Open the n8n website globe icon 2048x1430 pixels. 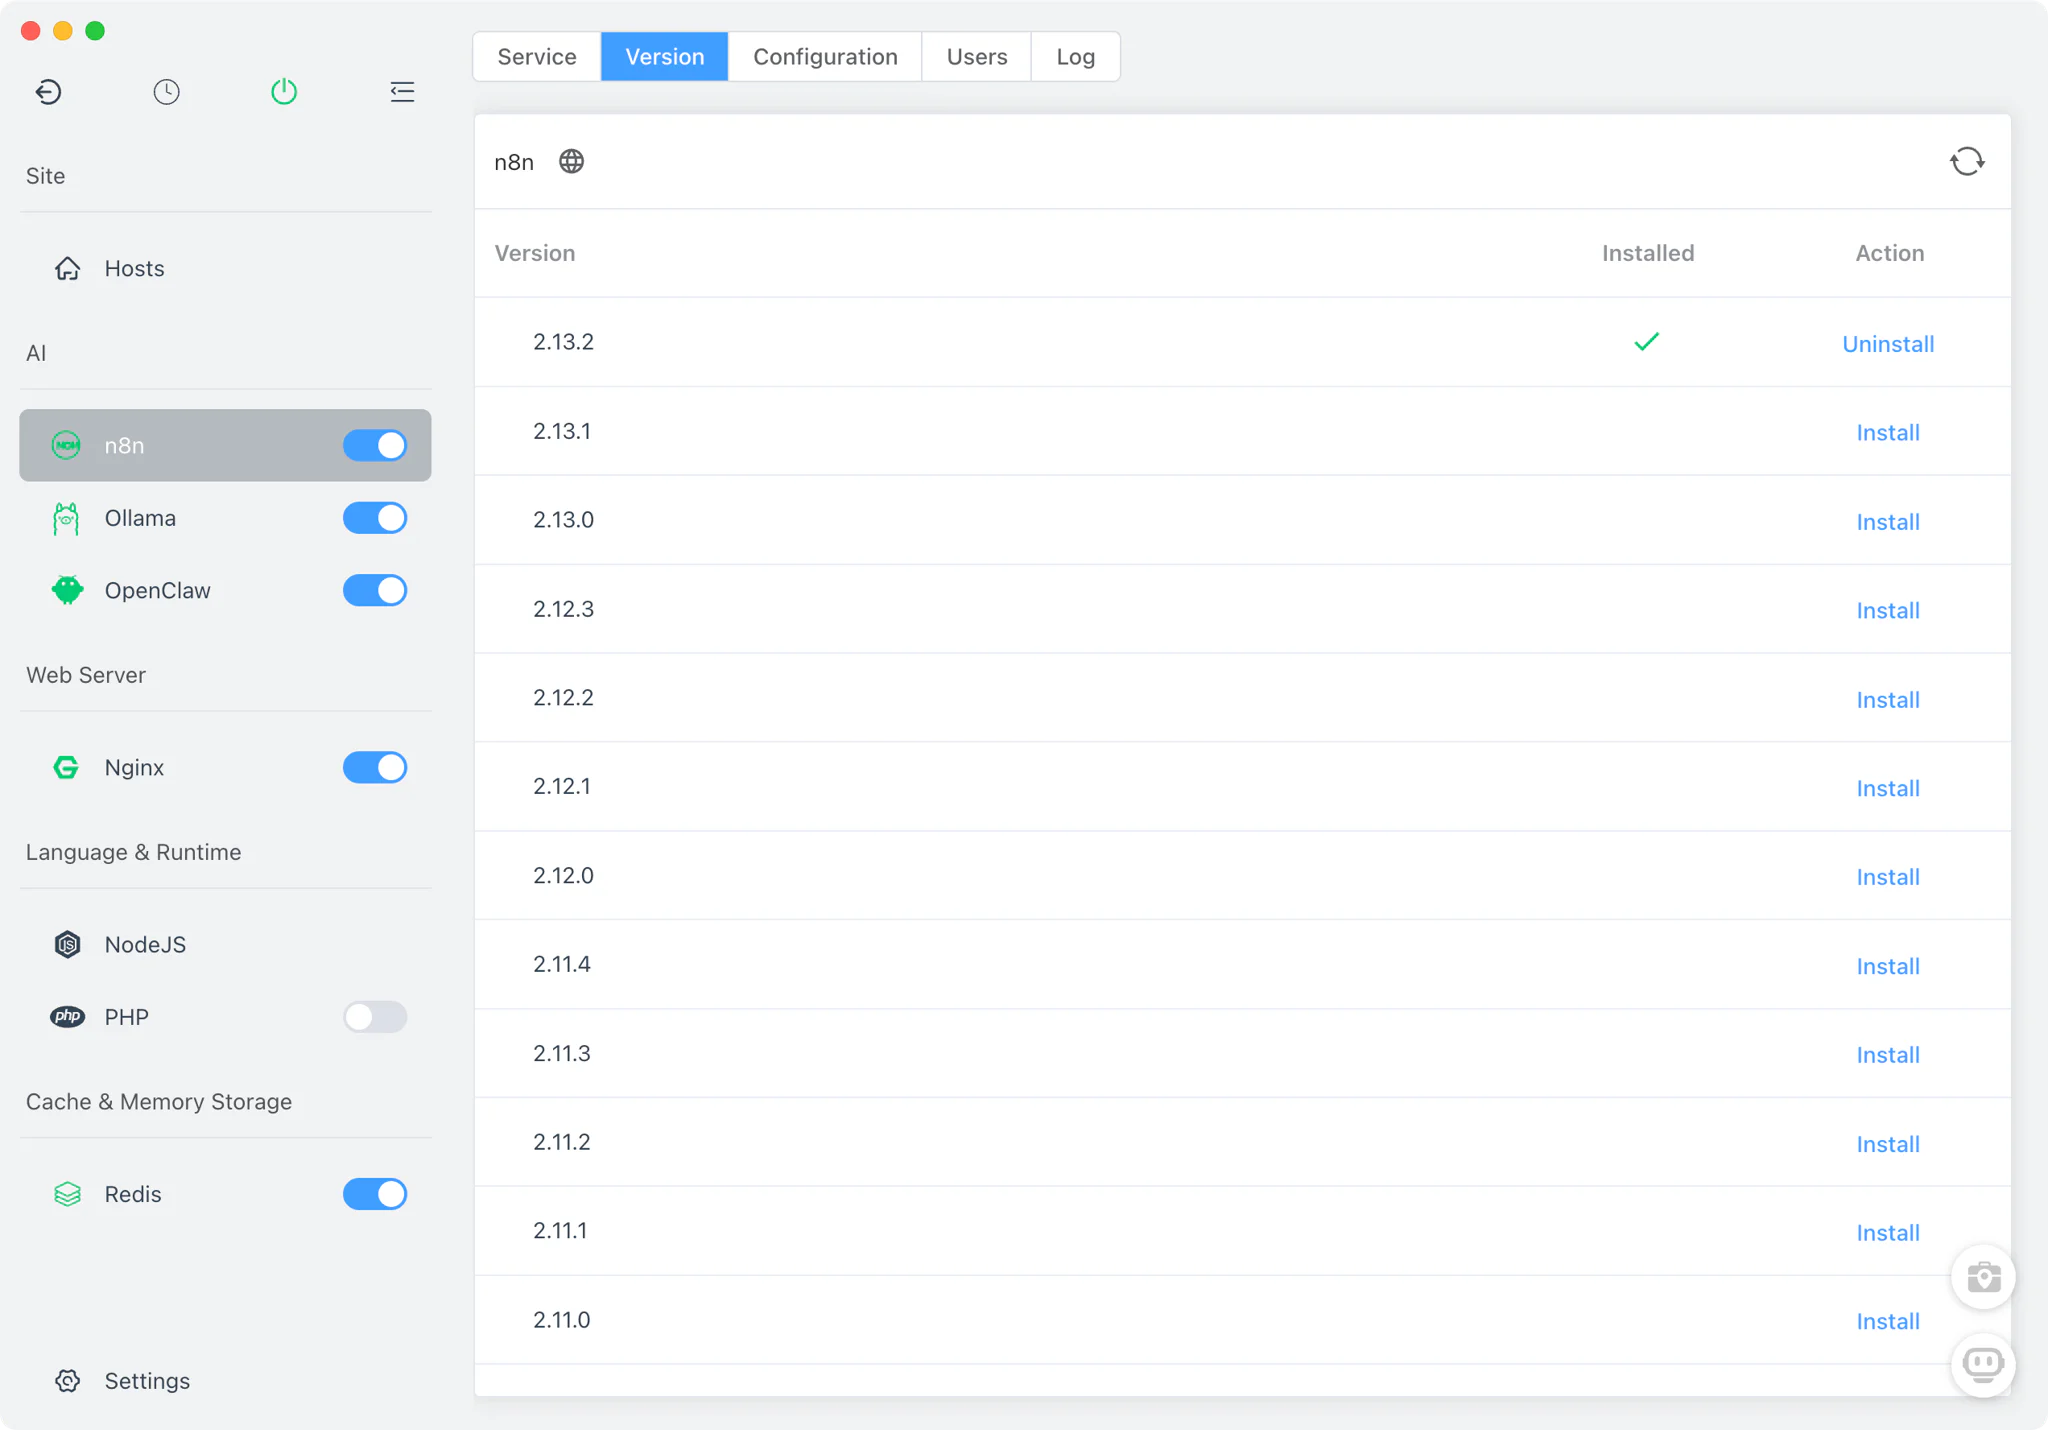[x=571, y=161]
